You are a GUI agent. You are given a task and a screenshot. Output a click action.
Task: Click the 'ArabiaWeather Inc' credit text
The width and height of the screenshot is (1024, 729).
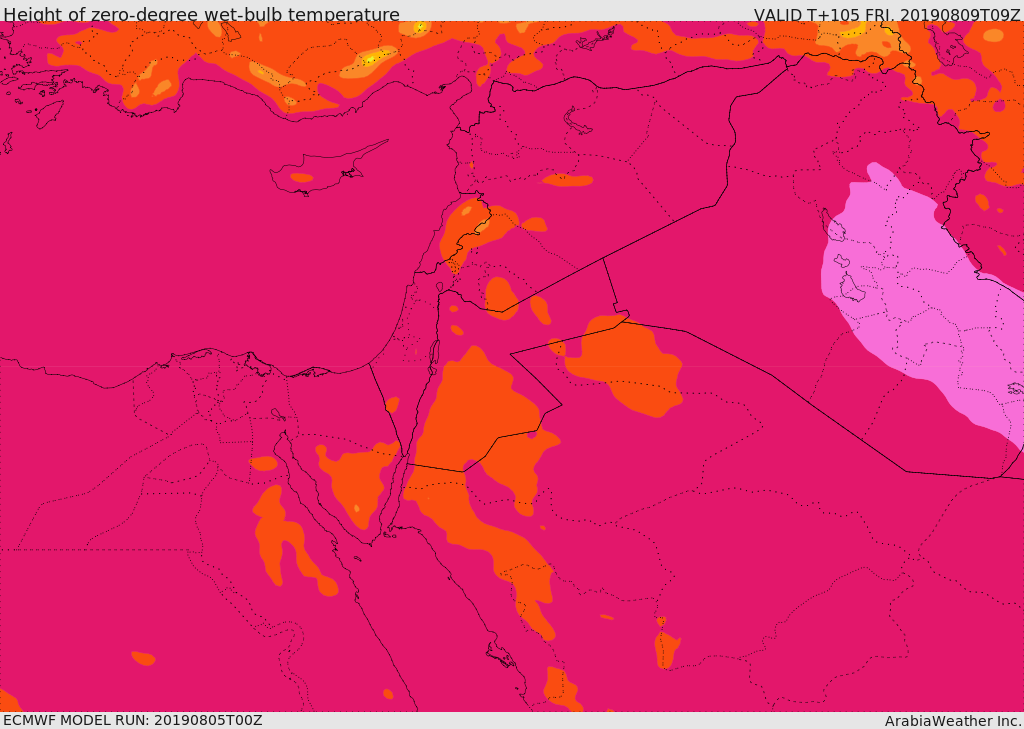[x=952, y=721]
